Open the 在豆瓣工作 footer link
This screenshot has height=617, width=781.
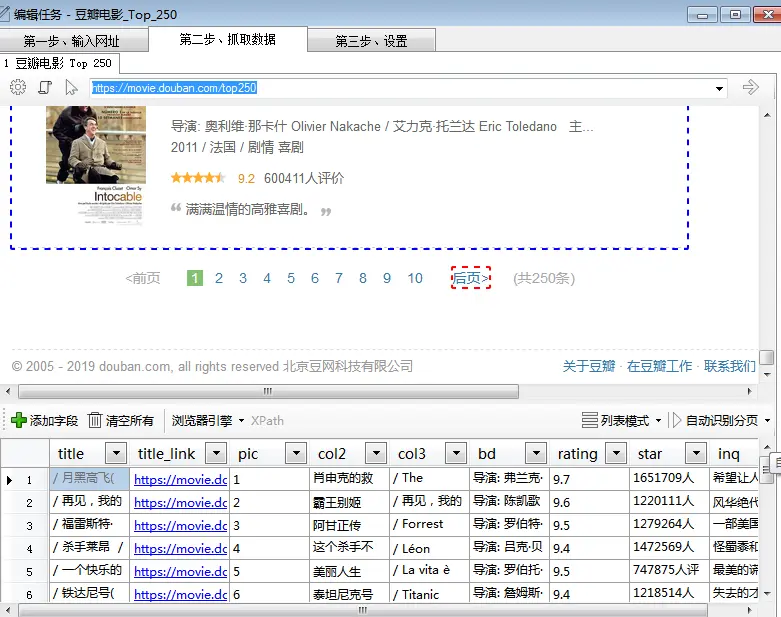point(659,367)
